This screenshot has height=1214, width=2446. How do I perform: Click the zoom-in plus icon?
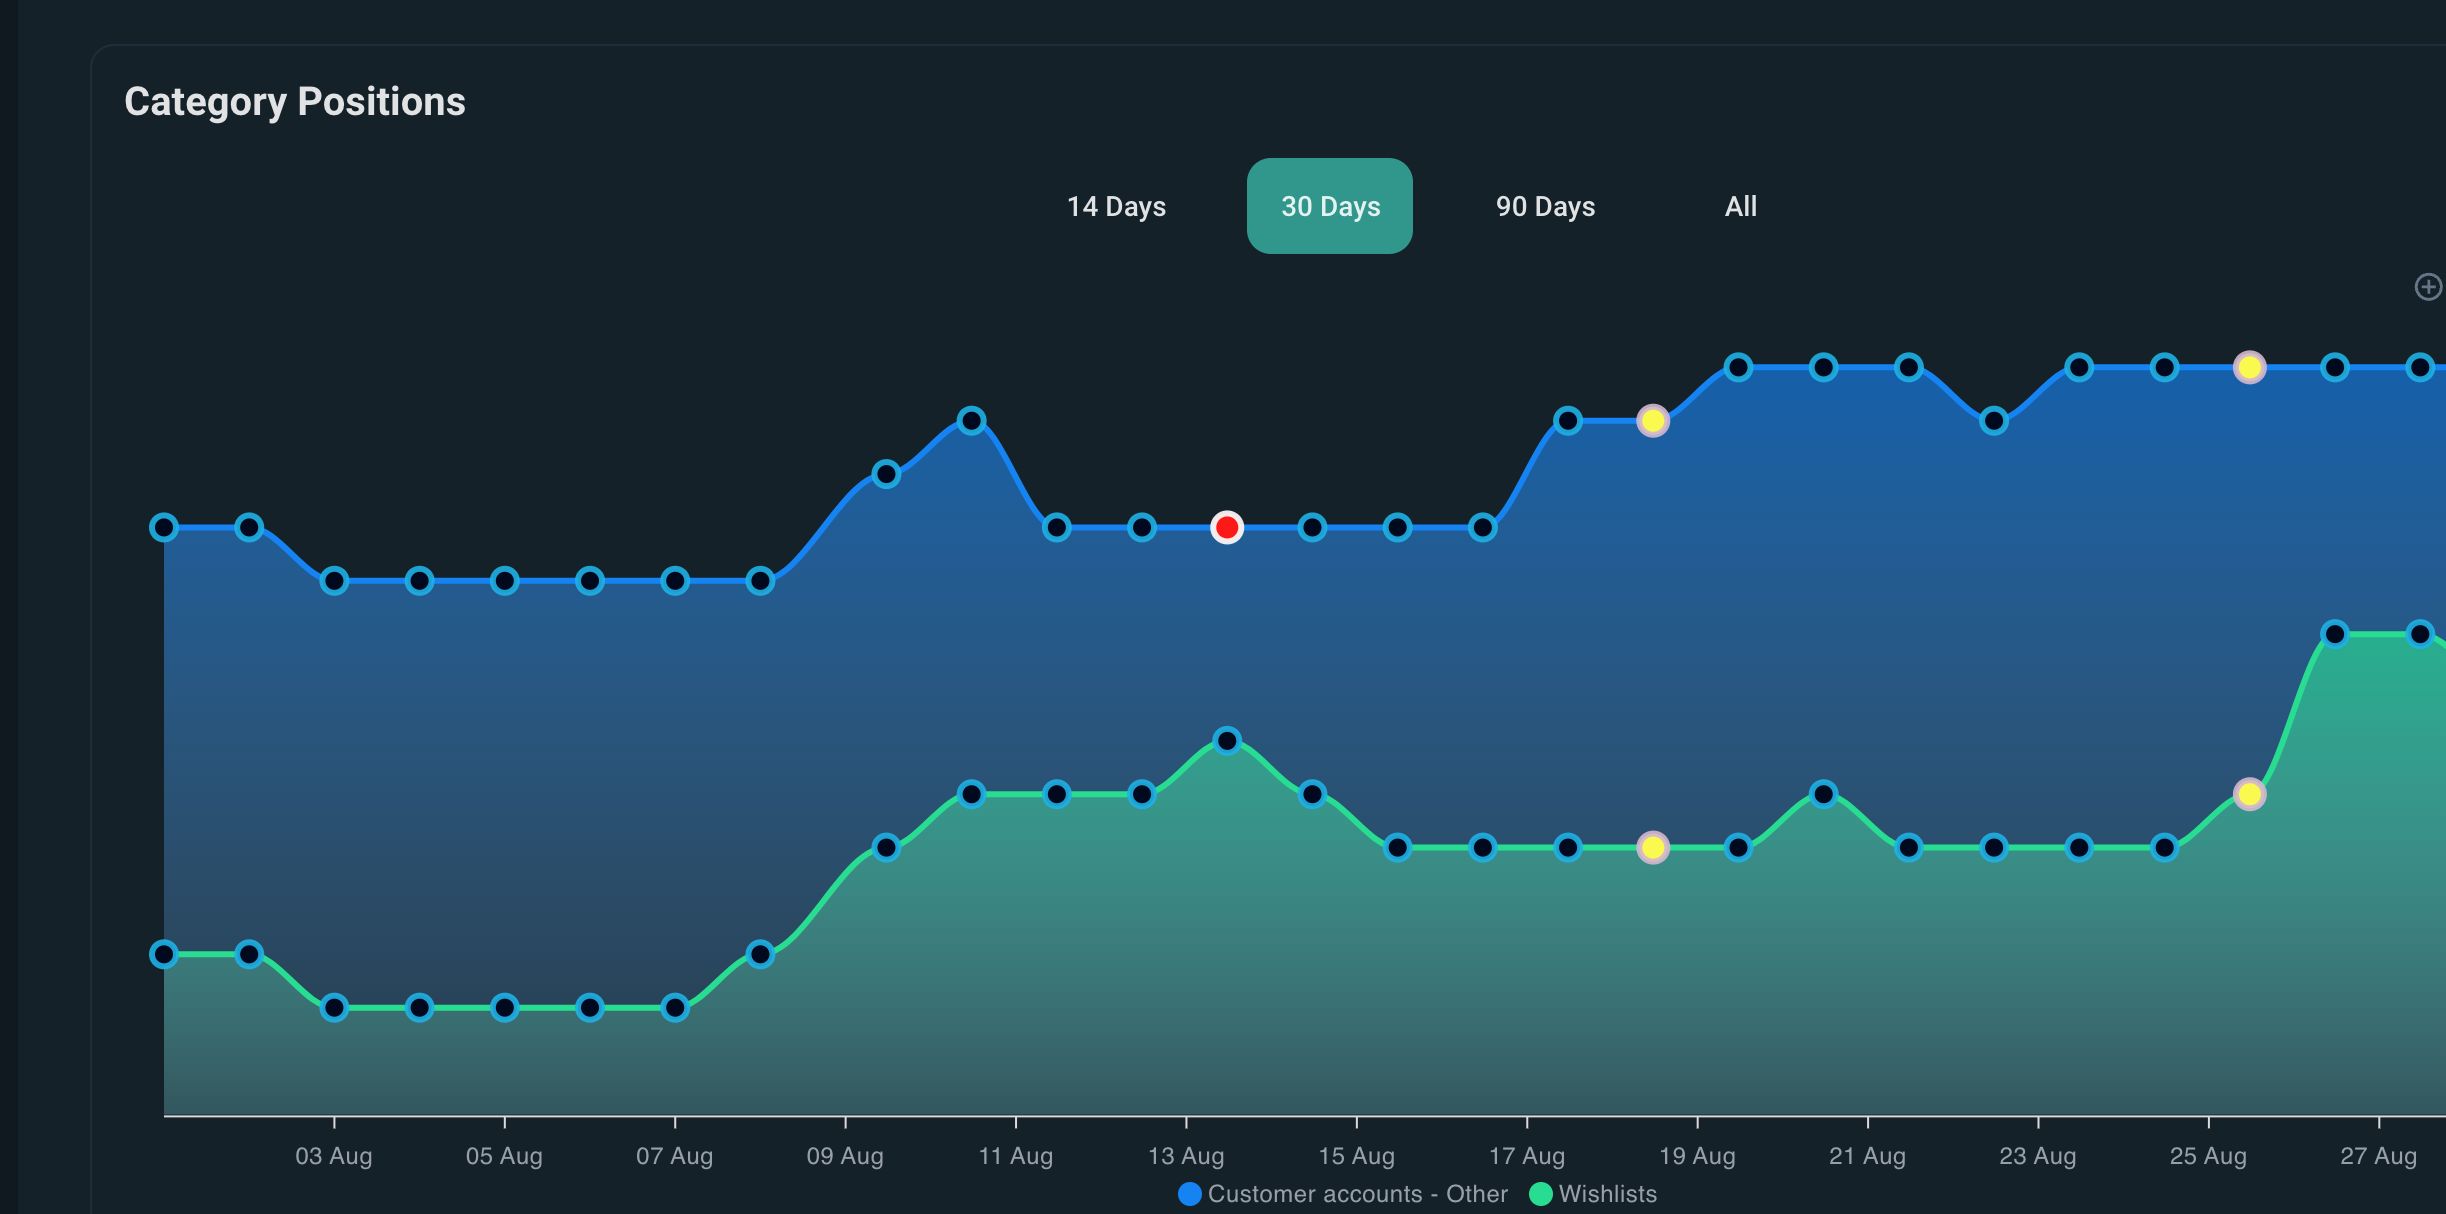coord(2427,287)
